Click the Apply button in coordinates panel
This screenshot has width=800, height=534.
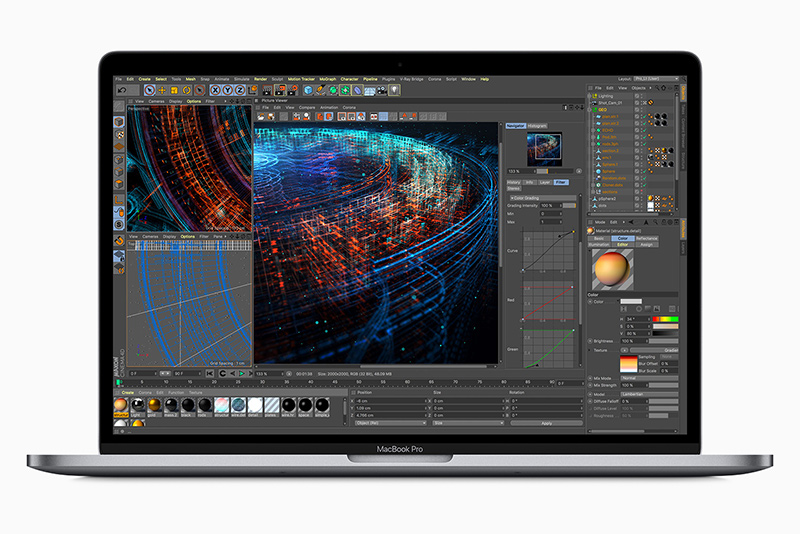(x=545, y=423)
